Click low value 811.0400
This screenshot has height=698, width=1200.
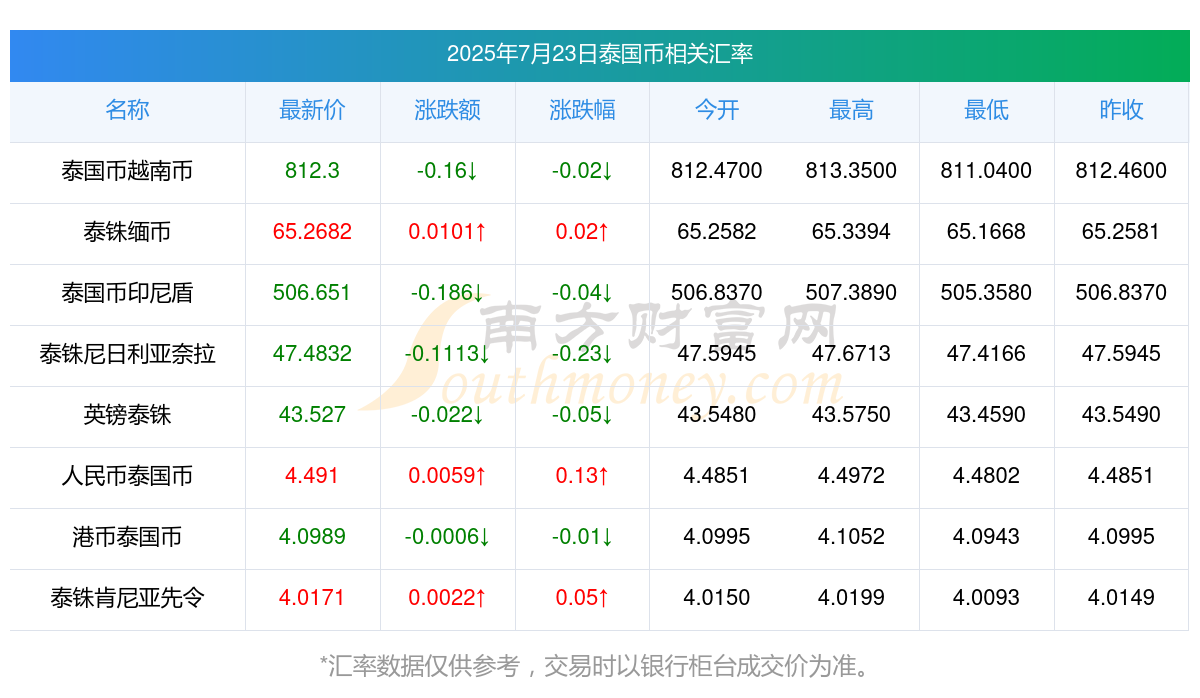(986, 171)
